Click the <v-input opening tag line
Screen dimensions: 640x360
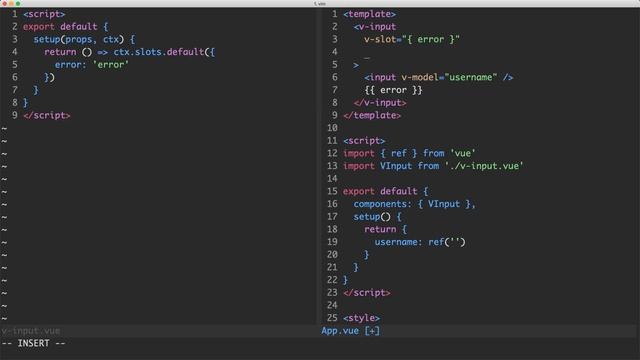(x=375, y=27)
